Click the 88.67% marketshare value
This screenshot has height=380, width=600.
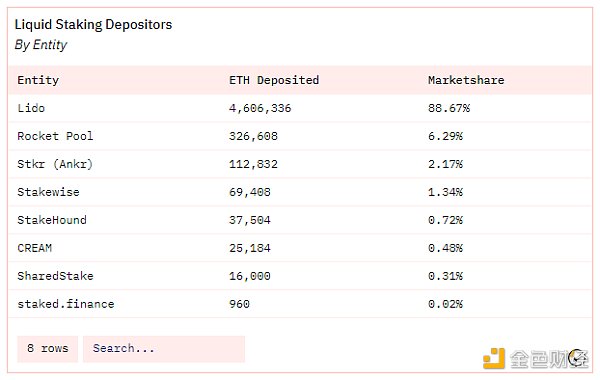(449, 108)
